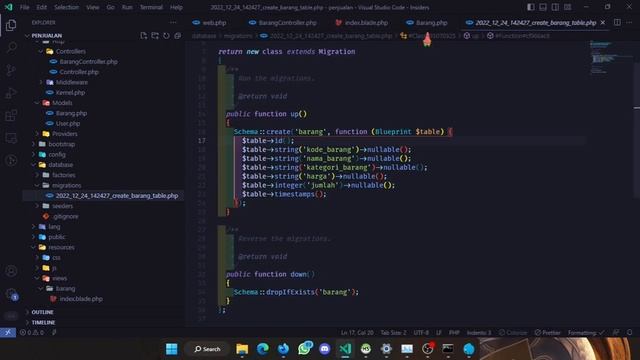640x360 pixels.
Task: Open the Source Control view
Action: tap(11, 70)
